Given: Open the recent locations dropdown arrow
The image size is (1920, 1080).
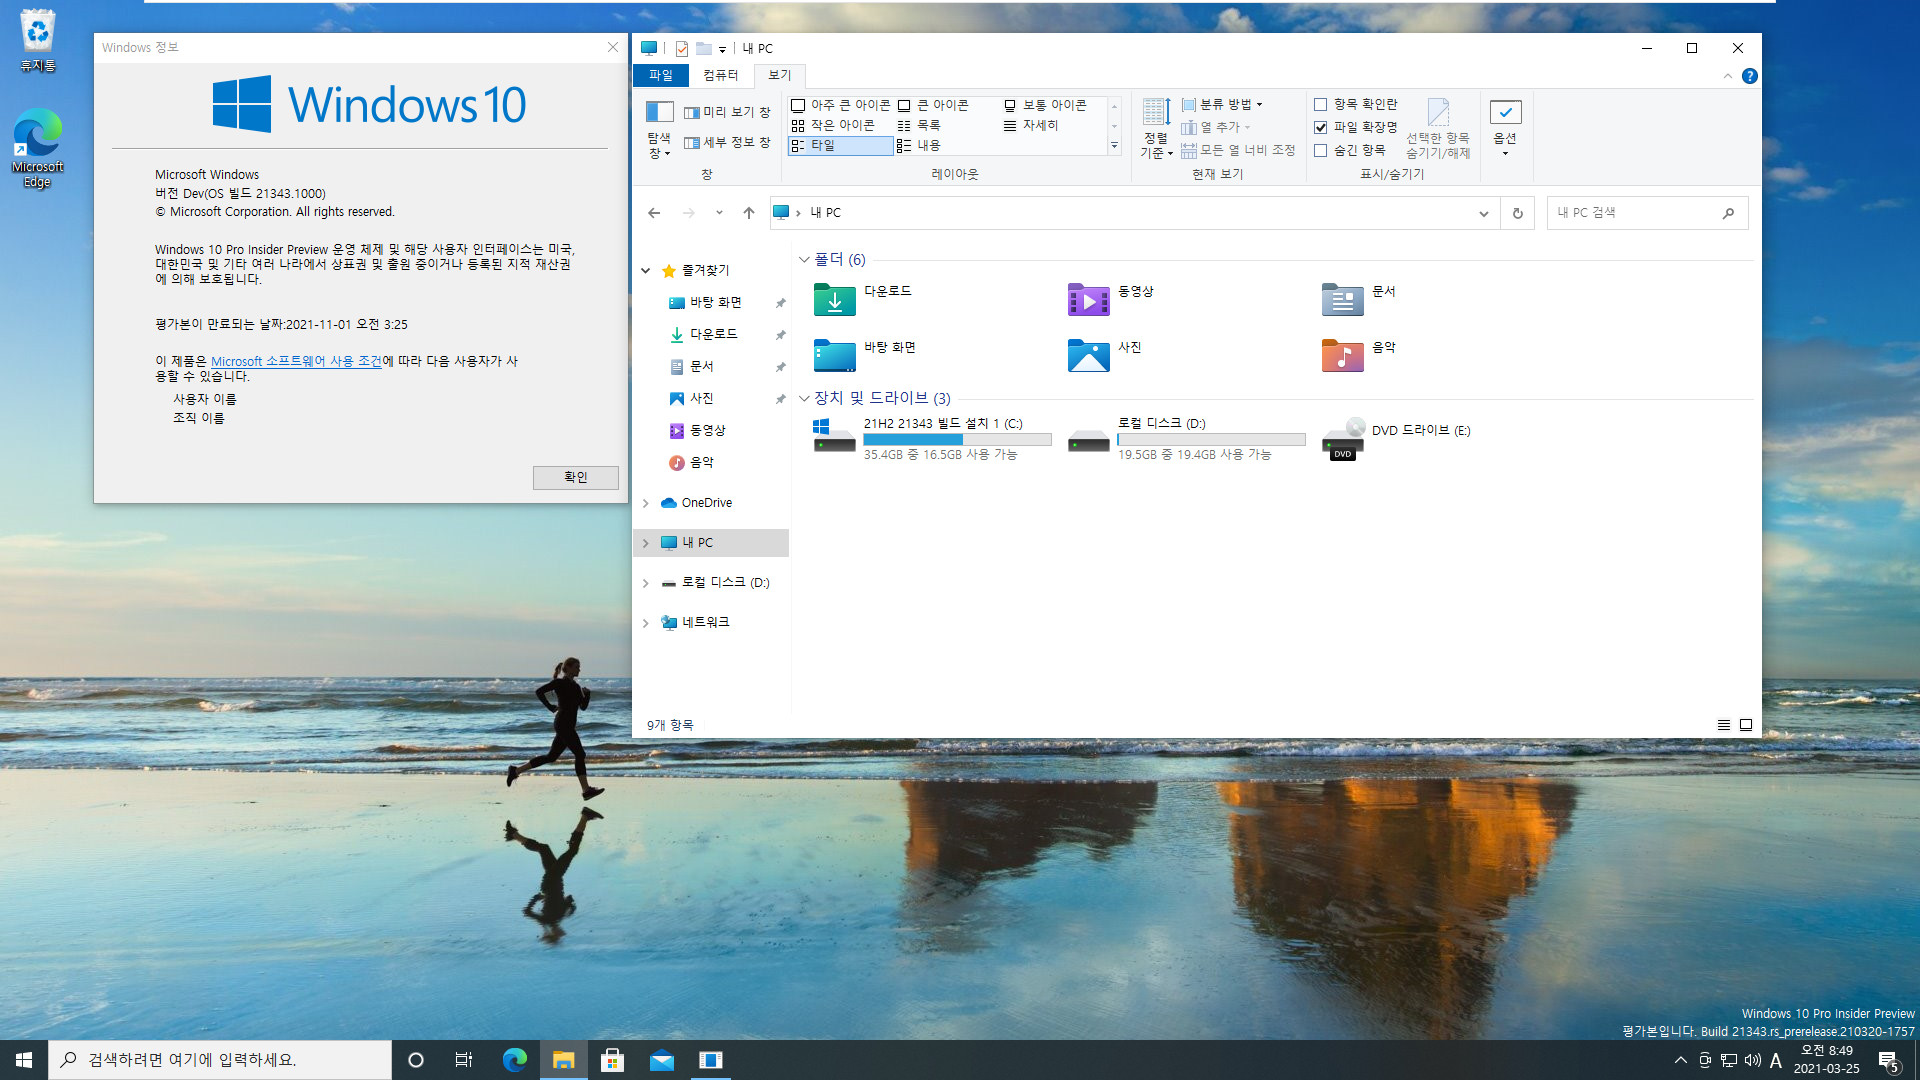Looking at the screenshot, I should point(719,213).
